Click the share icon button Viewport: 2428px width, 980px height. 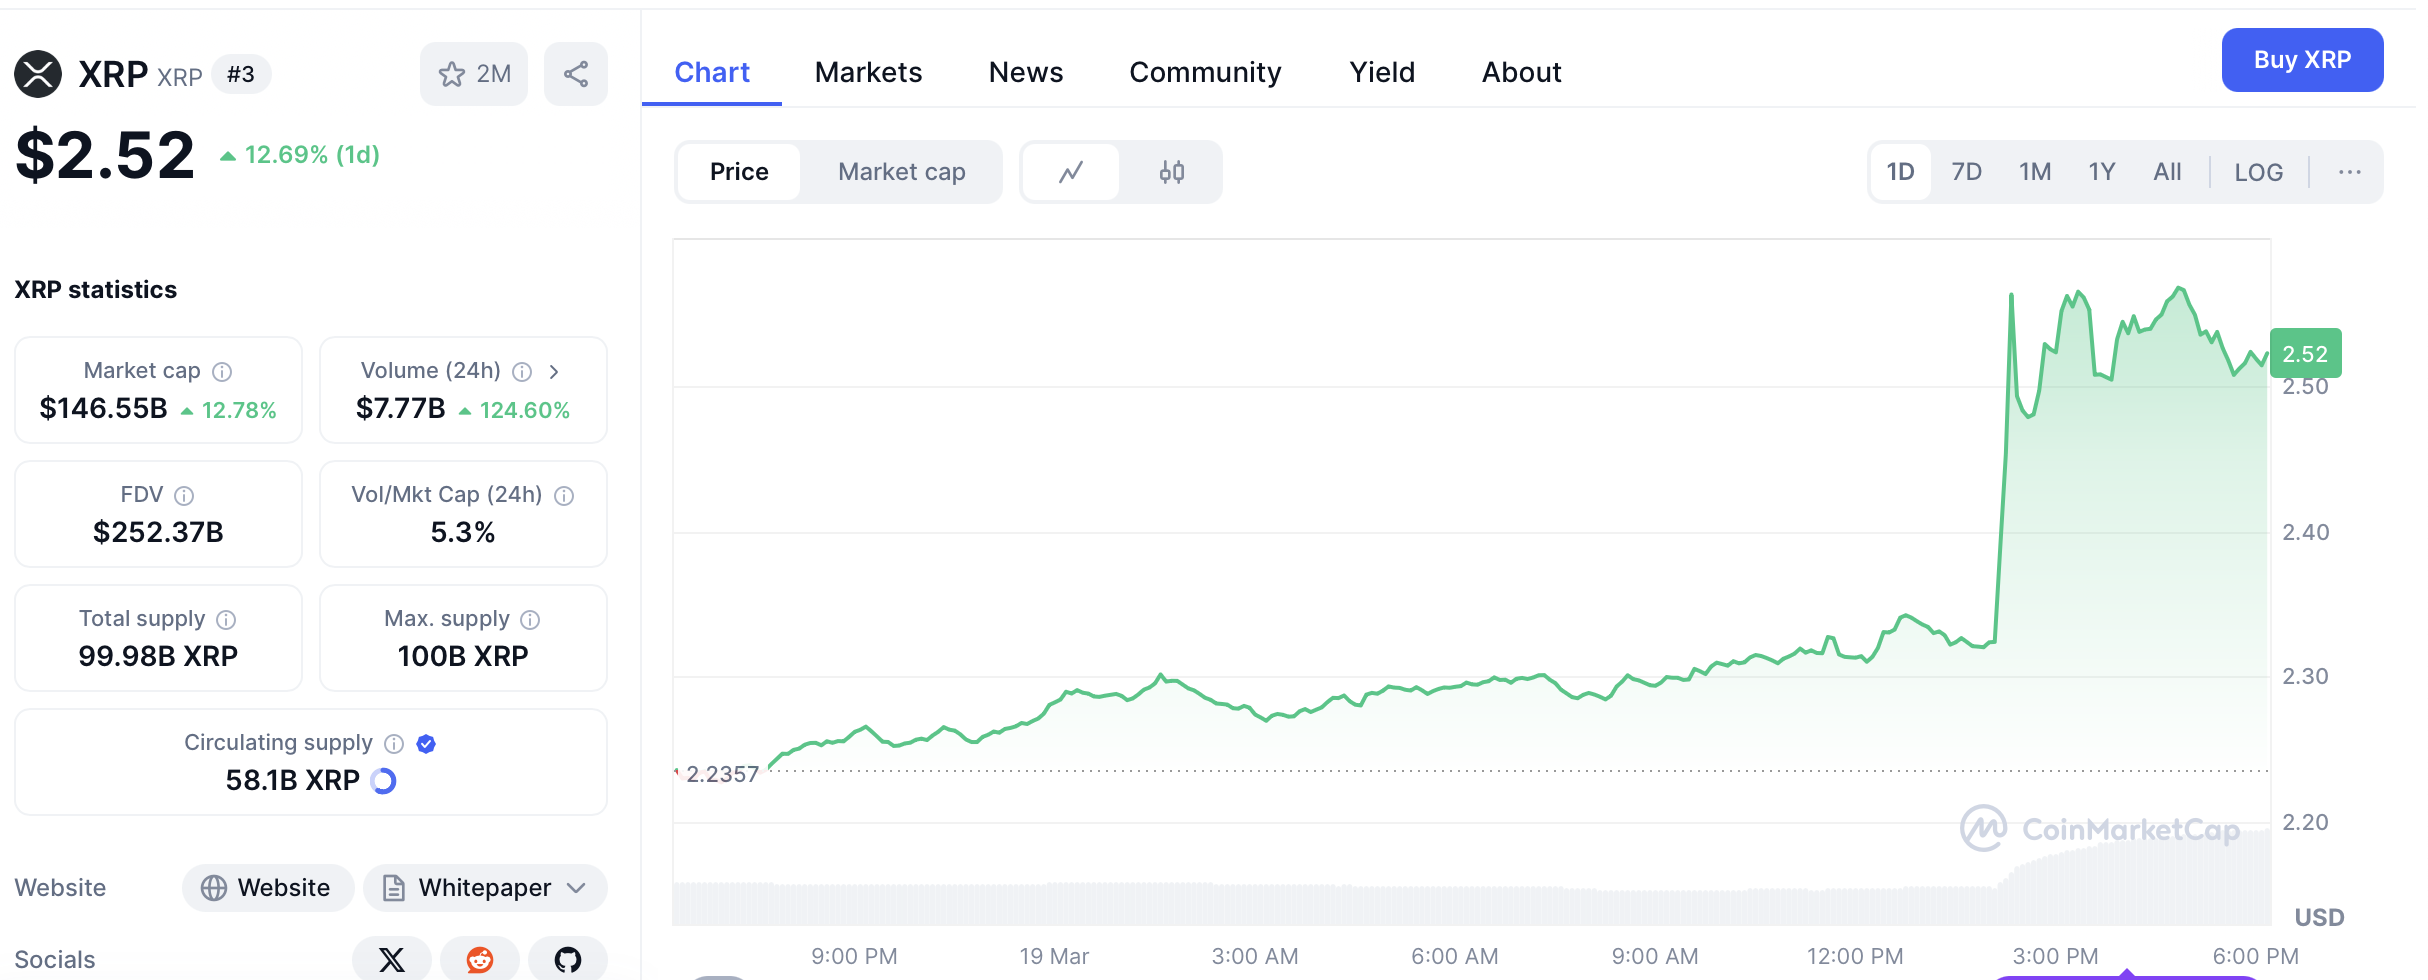point(576,74)
